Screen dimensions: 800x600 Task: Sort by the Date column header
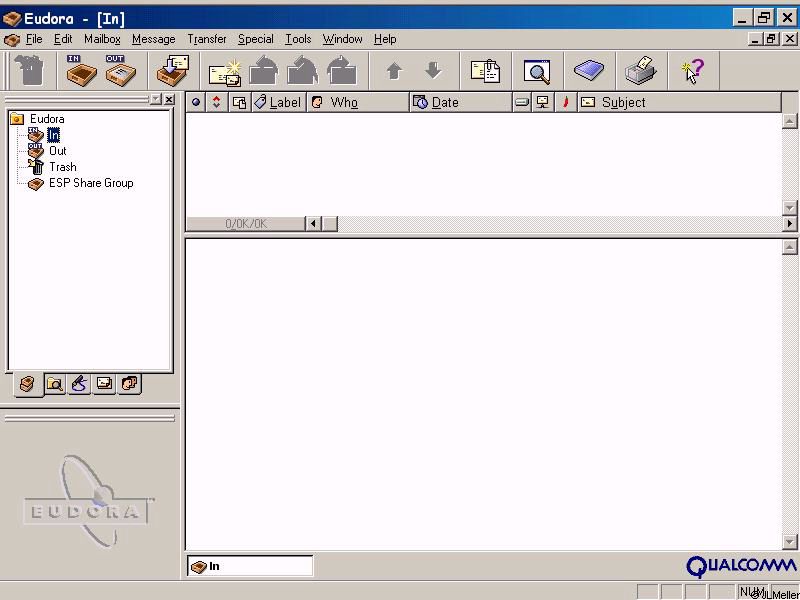pyautogui.click(x=460, y=103)
